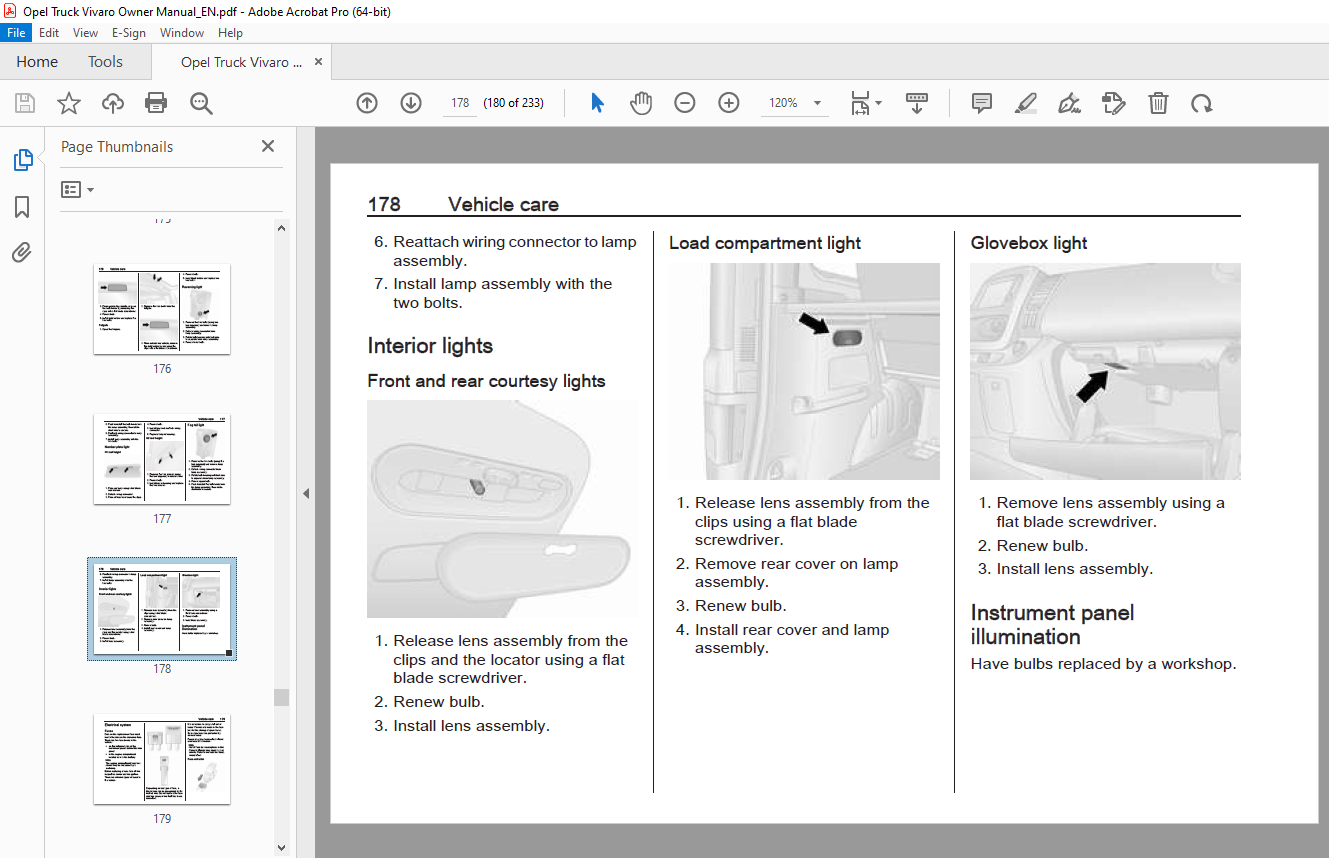Click the Save file icon
The height and width of the screenshot is (858, 1329).
(x=25, y=103)
